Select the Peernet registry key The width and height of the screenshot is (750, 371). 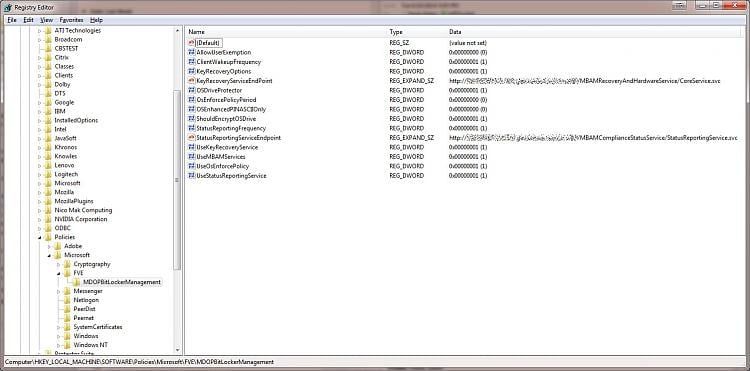[x=84, y=318]
